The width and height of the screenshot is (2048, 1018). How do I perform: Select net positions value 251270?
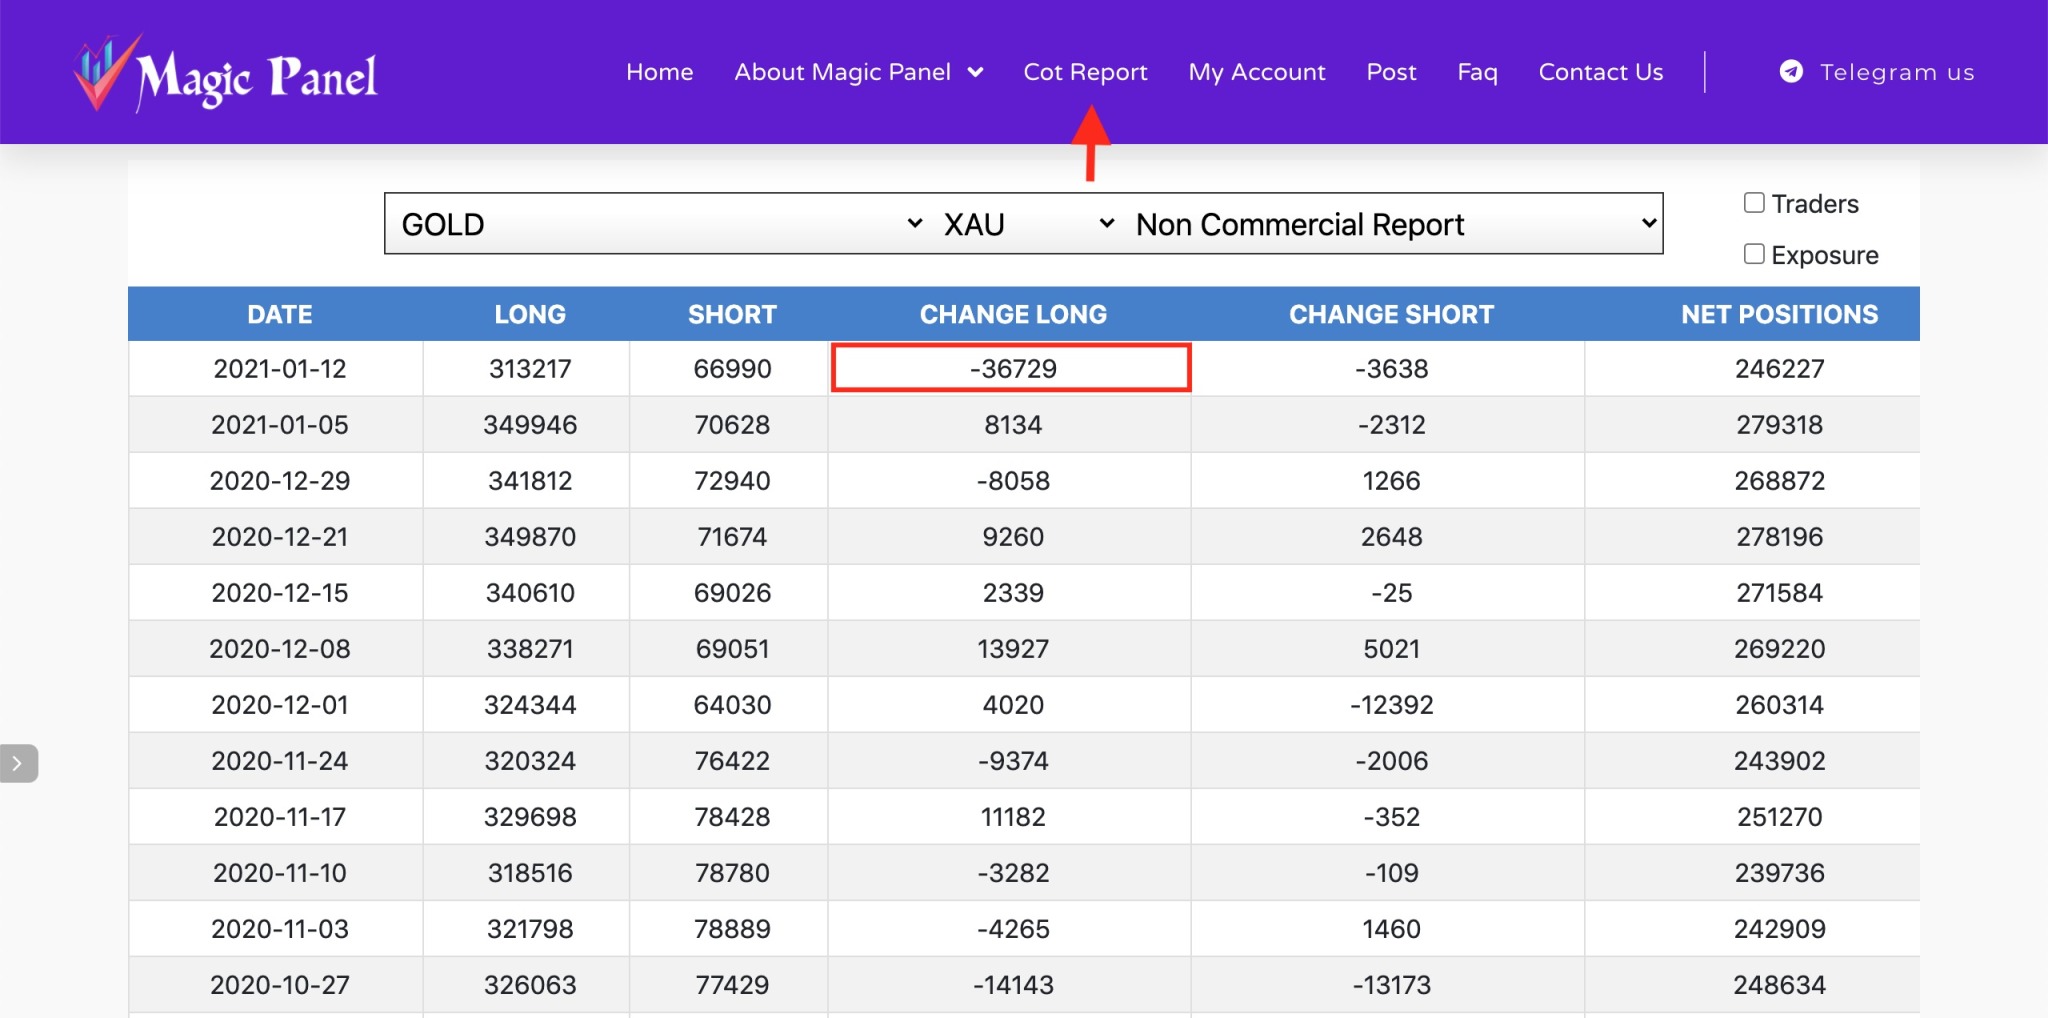point(1779,817)
